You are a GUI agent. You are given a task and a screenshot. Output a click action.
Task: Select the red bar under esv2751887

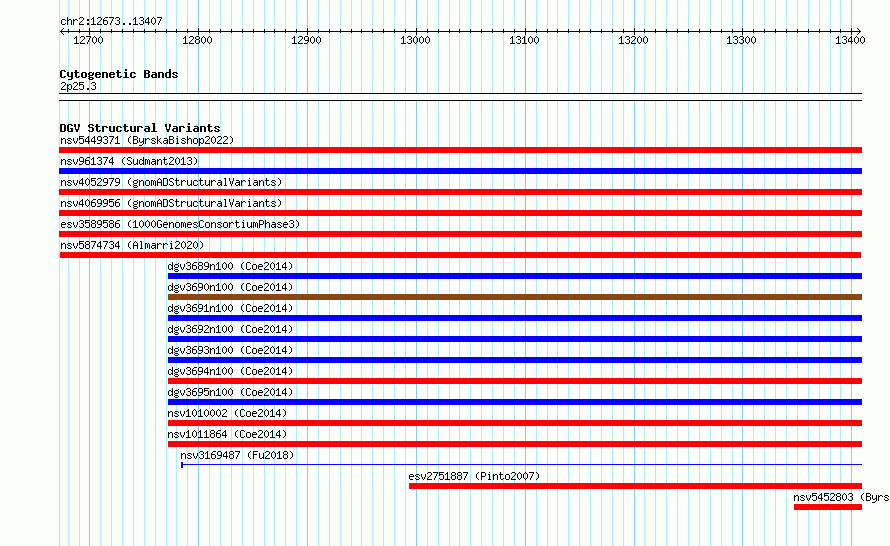tap(635, 486)
